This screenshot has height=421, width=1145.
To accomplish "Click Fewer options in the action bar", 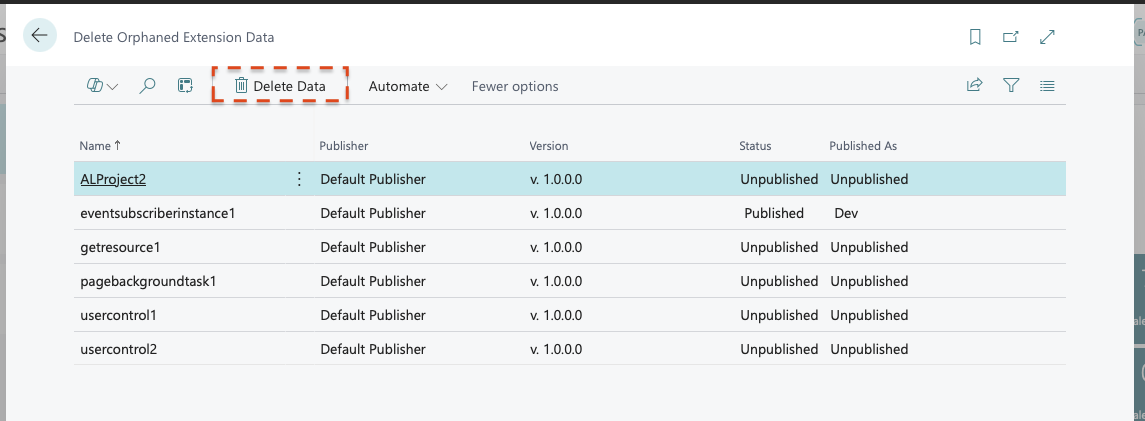I will pos(515,86).
